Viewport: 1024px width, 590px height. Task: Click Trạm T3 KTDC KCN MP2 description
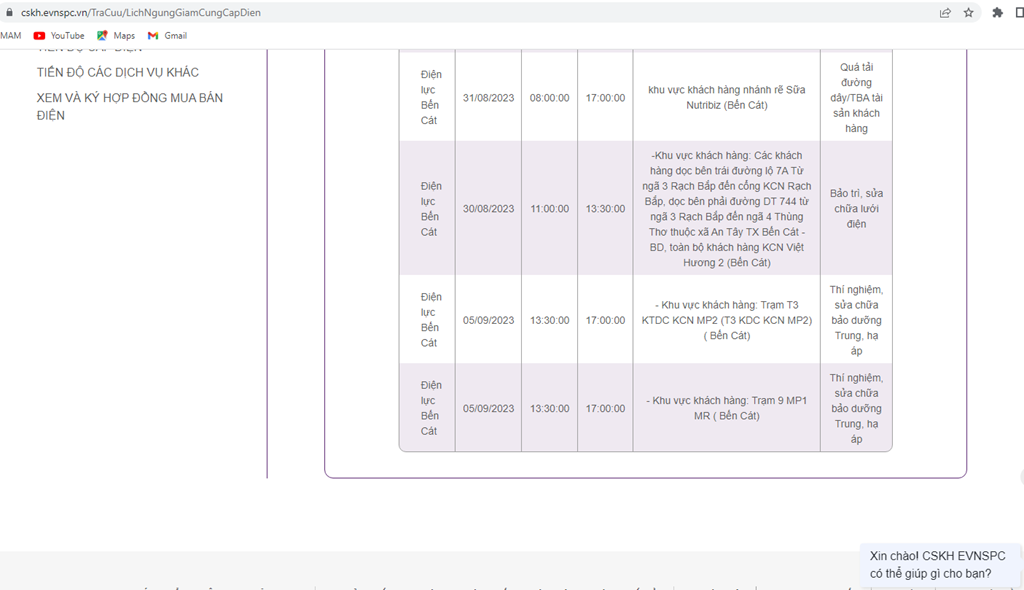[727, 320]
